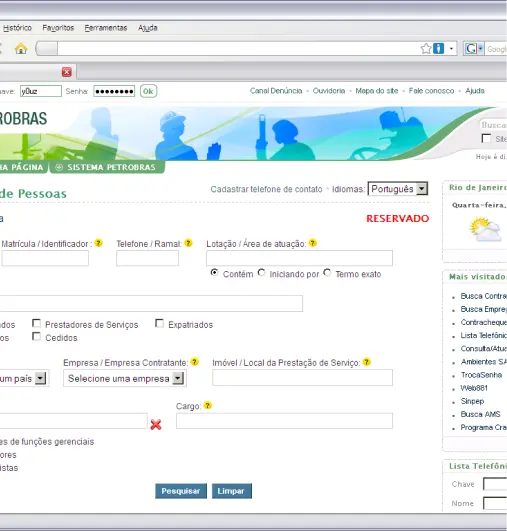Clear field with red X beside Cargo
Image resolution: width=507 pixels, height=531 pixels.
tap(156, 424)
